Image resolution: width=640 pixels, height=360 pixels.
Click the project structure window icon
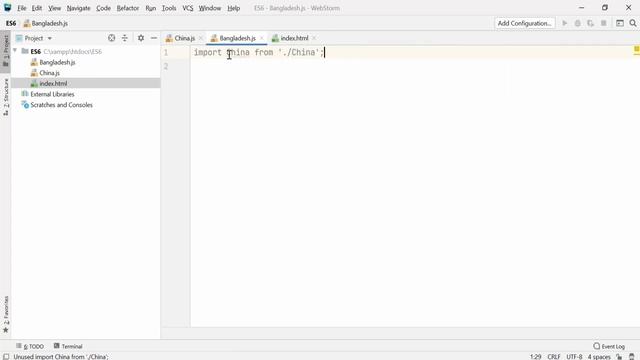[620, 23]
